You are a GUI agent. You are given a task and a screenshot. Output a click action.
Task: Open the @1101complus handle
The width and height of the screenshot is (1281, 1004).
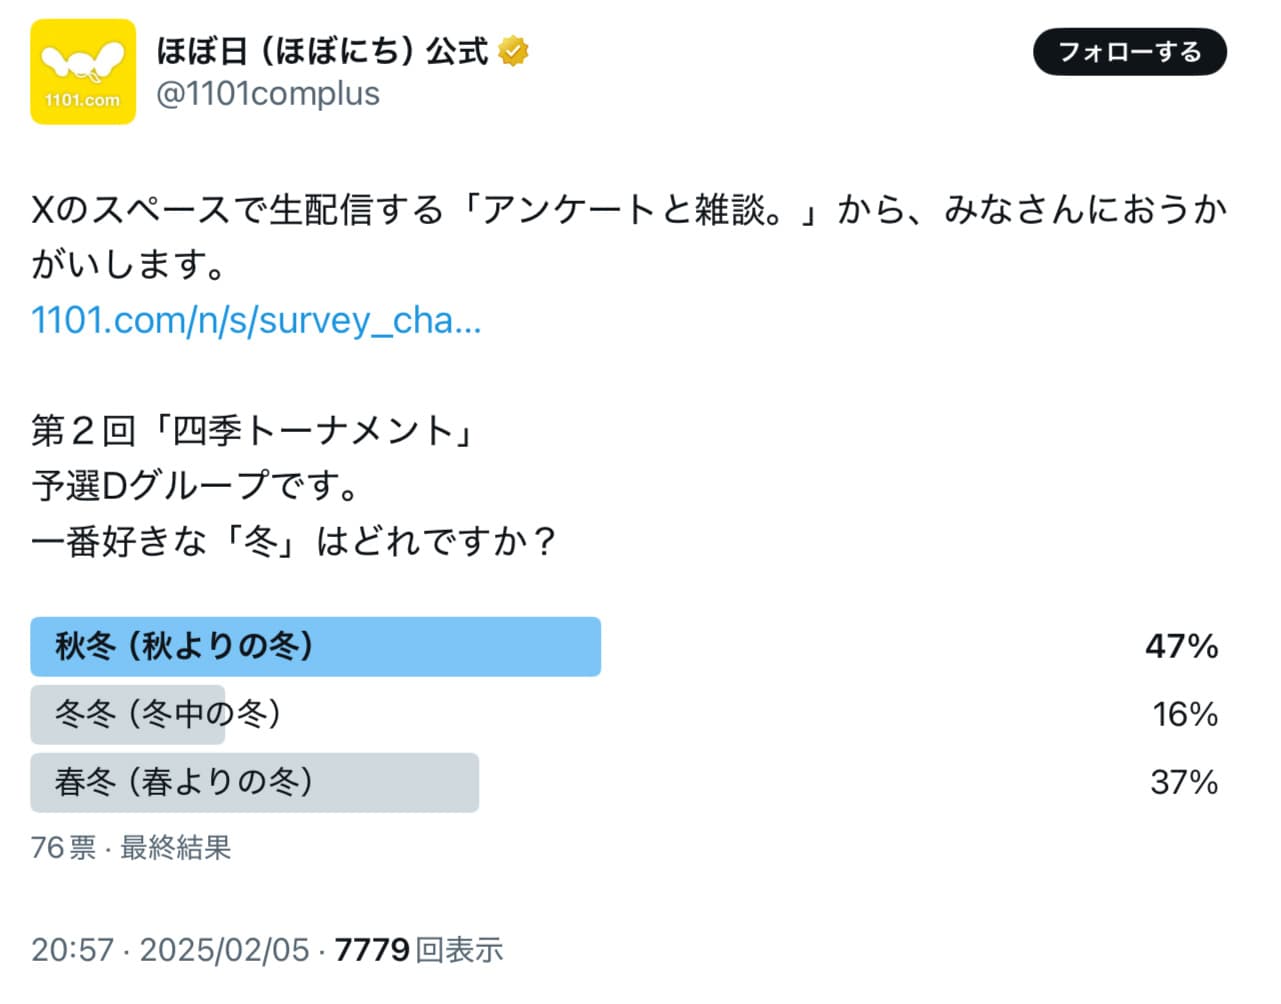(x=268, y=94)
